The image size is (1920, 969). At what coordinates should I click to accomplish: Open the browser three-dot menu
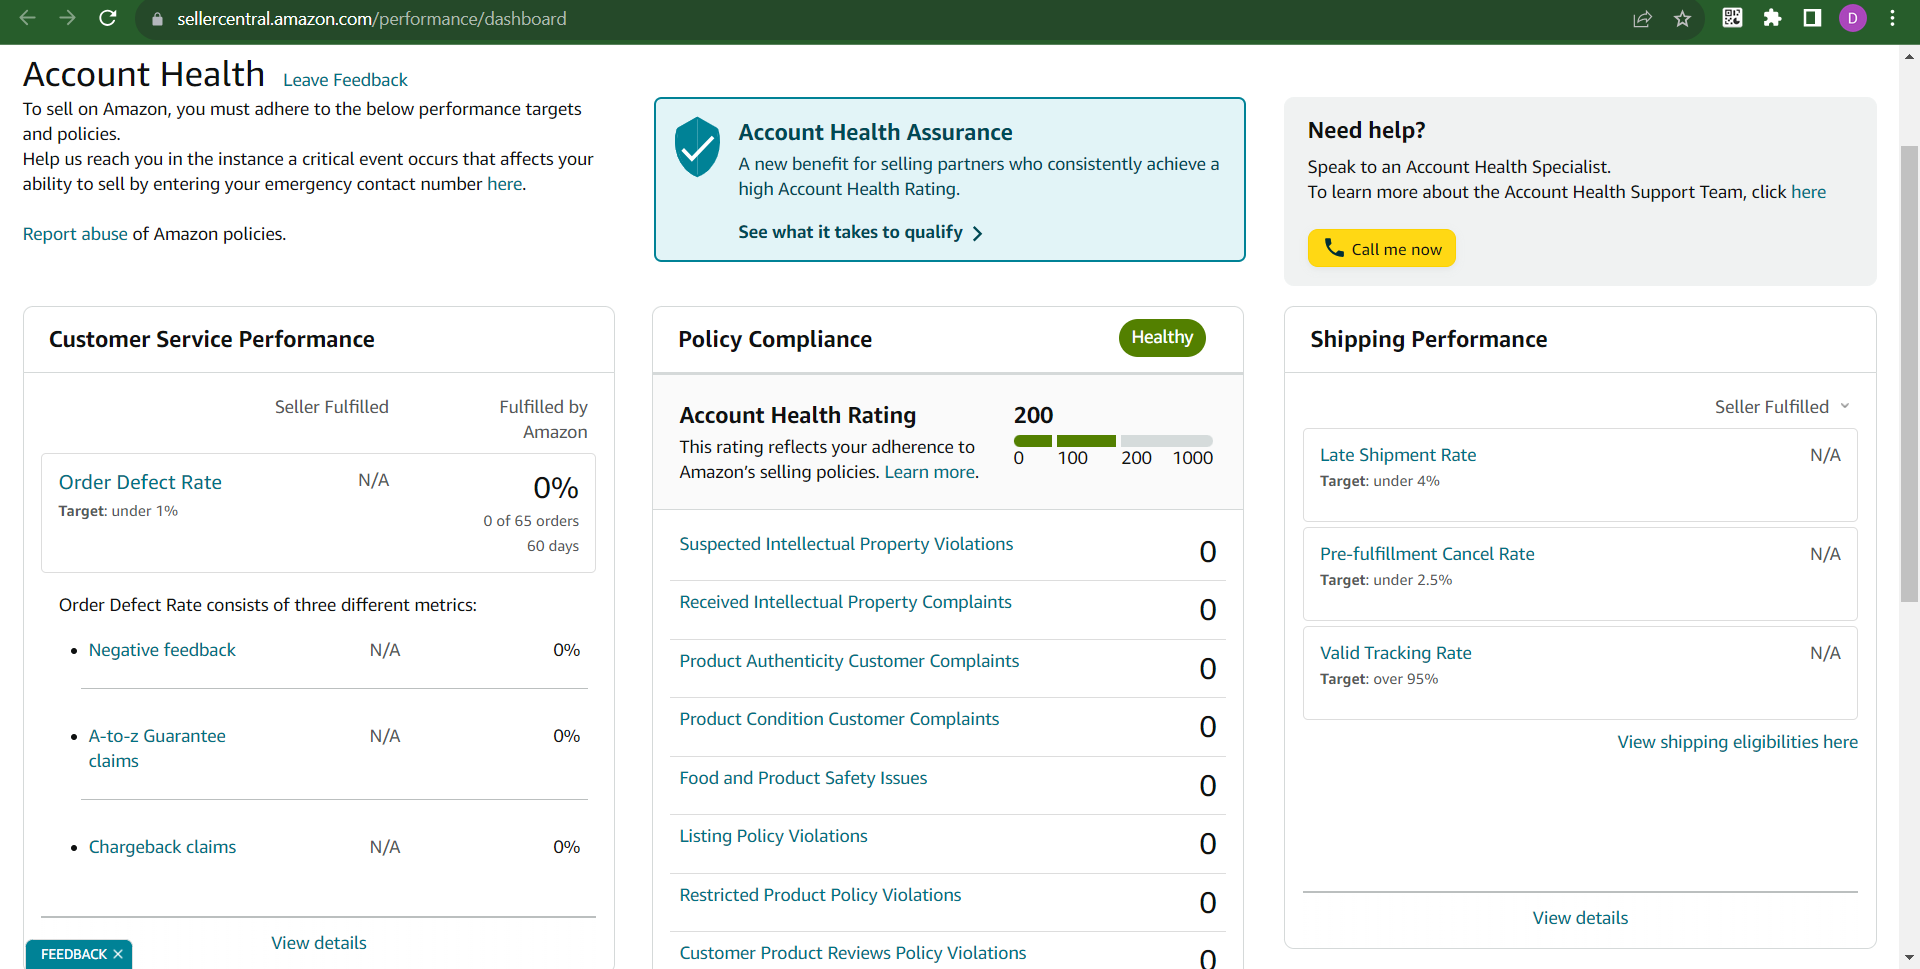tap(1892, 18)
